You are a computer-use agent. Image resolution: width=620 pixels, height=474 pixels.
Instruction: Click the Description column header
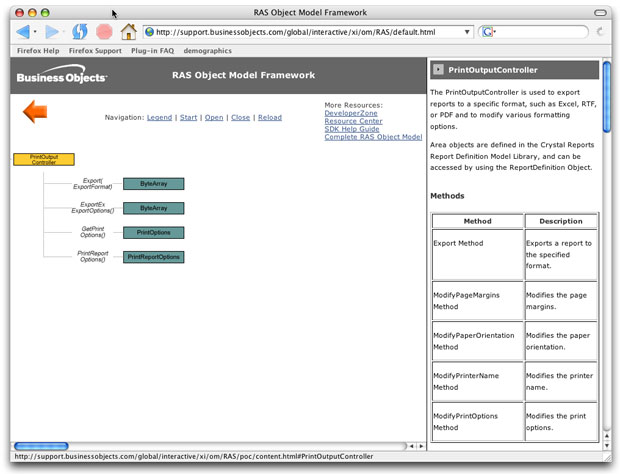tap(561, 221)
